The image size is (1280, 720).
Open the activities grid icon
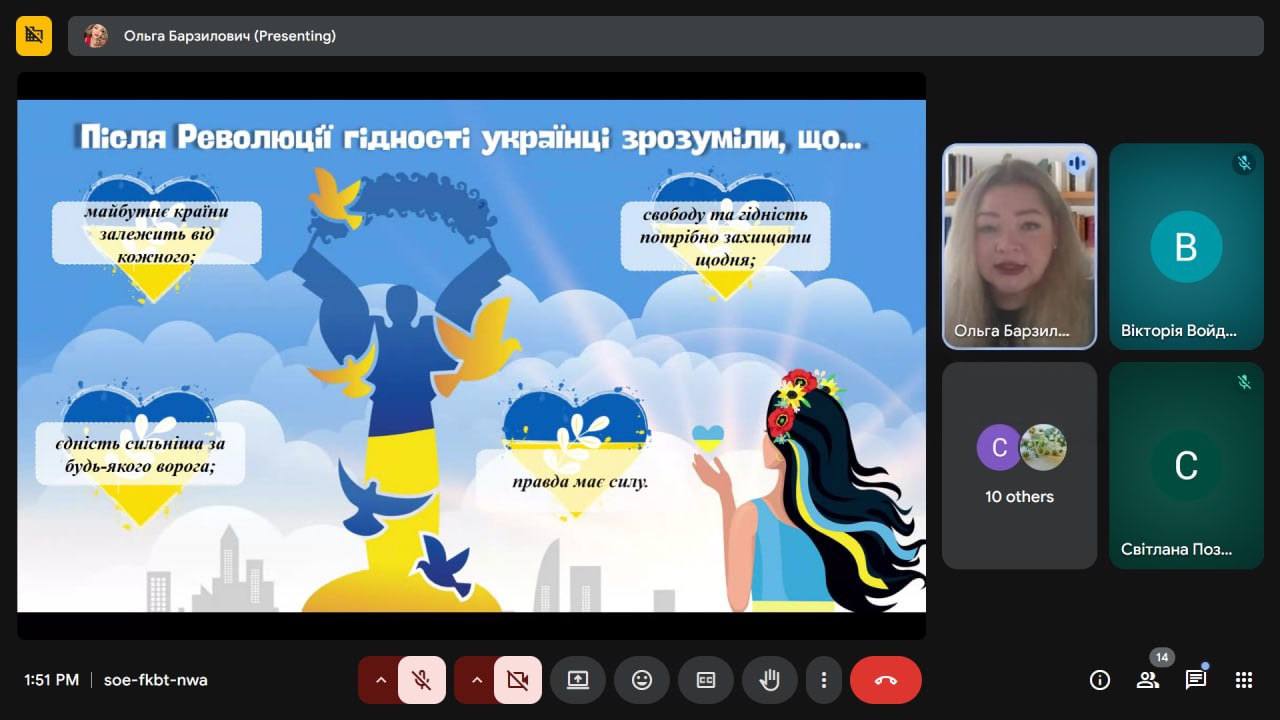tap(1244, 680)
